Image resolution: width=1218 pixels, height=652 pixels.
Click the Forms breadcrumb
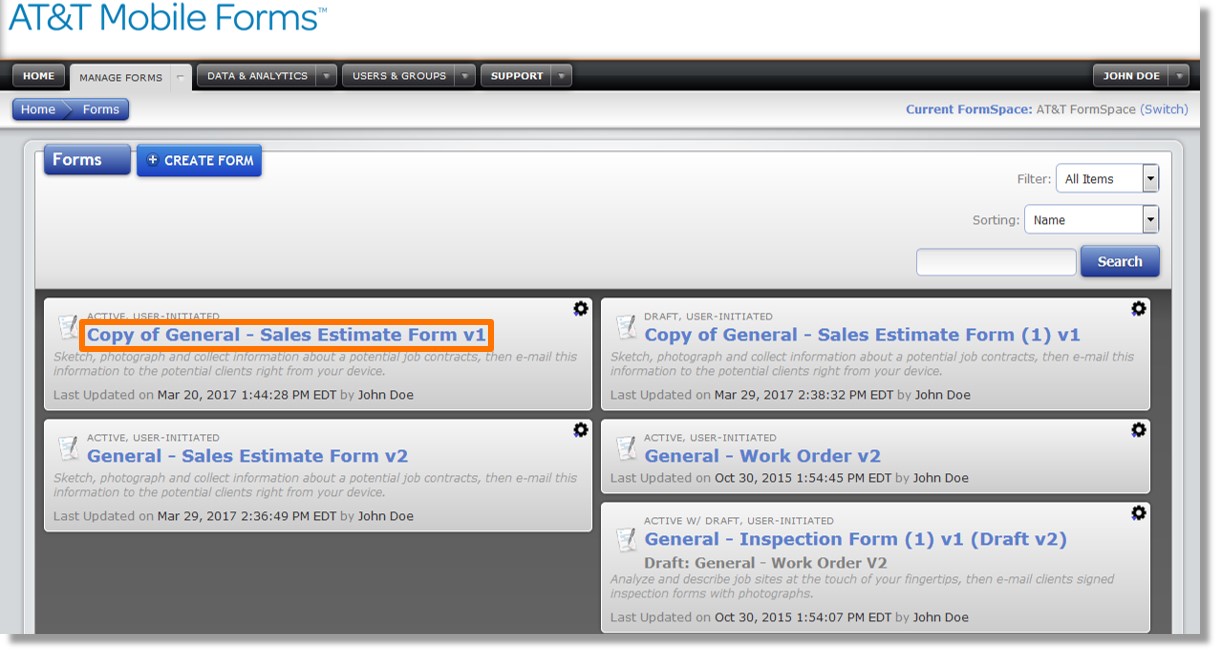point(100,110)
